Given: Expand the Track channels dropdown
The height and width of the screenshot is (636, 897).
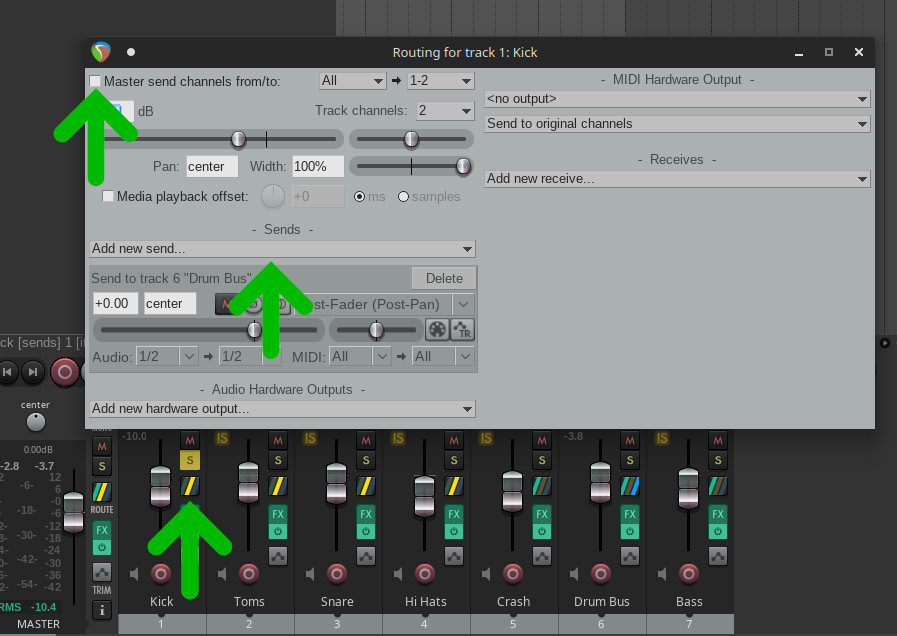Looking at the screenshot, I should click(444, 111).
